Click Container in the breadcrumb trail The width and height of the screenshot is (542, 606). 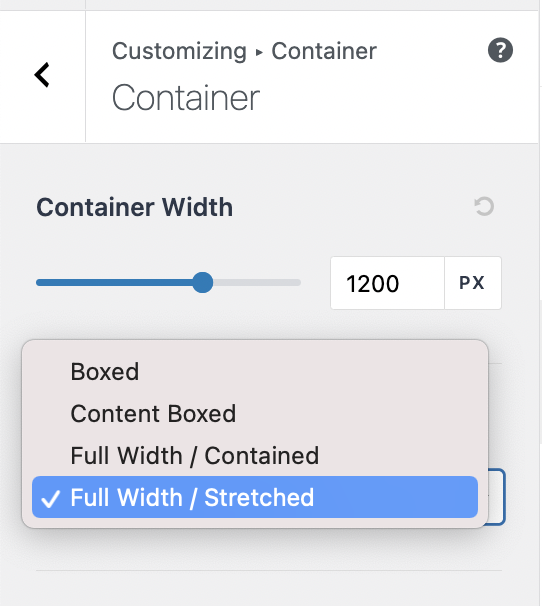(324, 51)
